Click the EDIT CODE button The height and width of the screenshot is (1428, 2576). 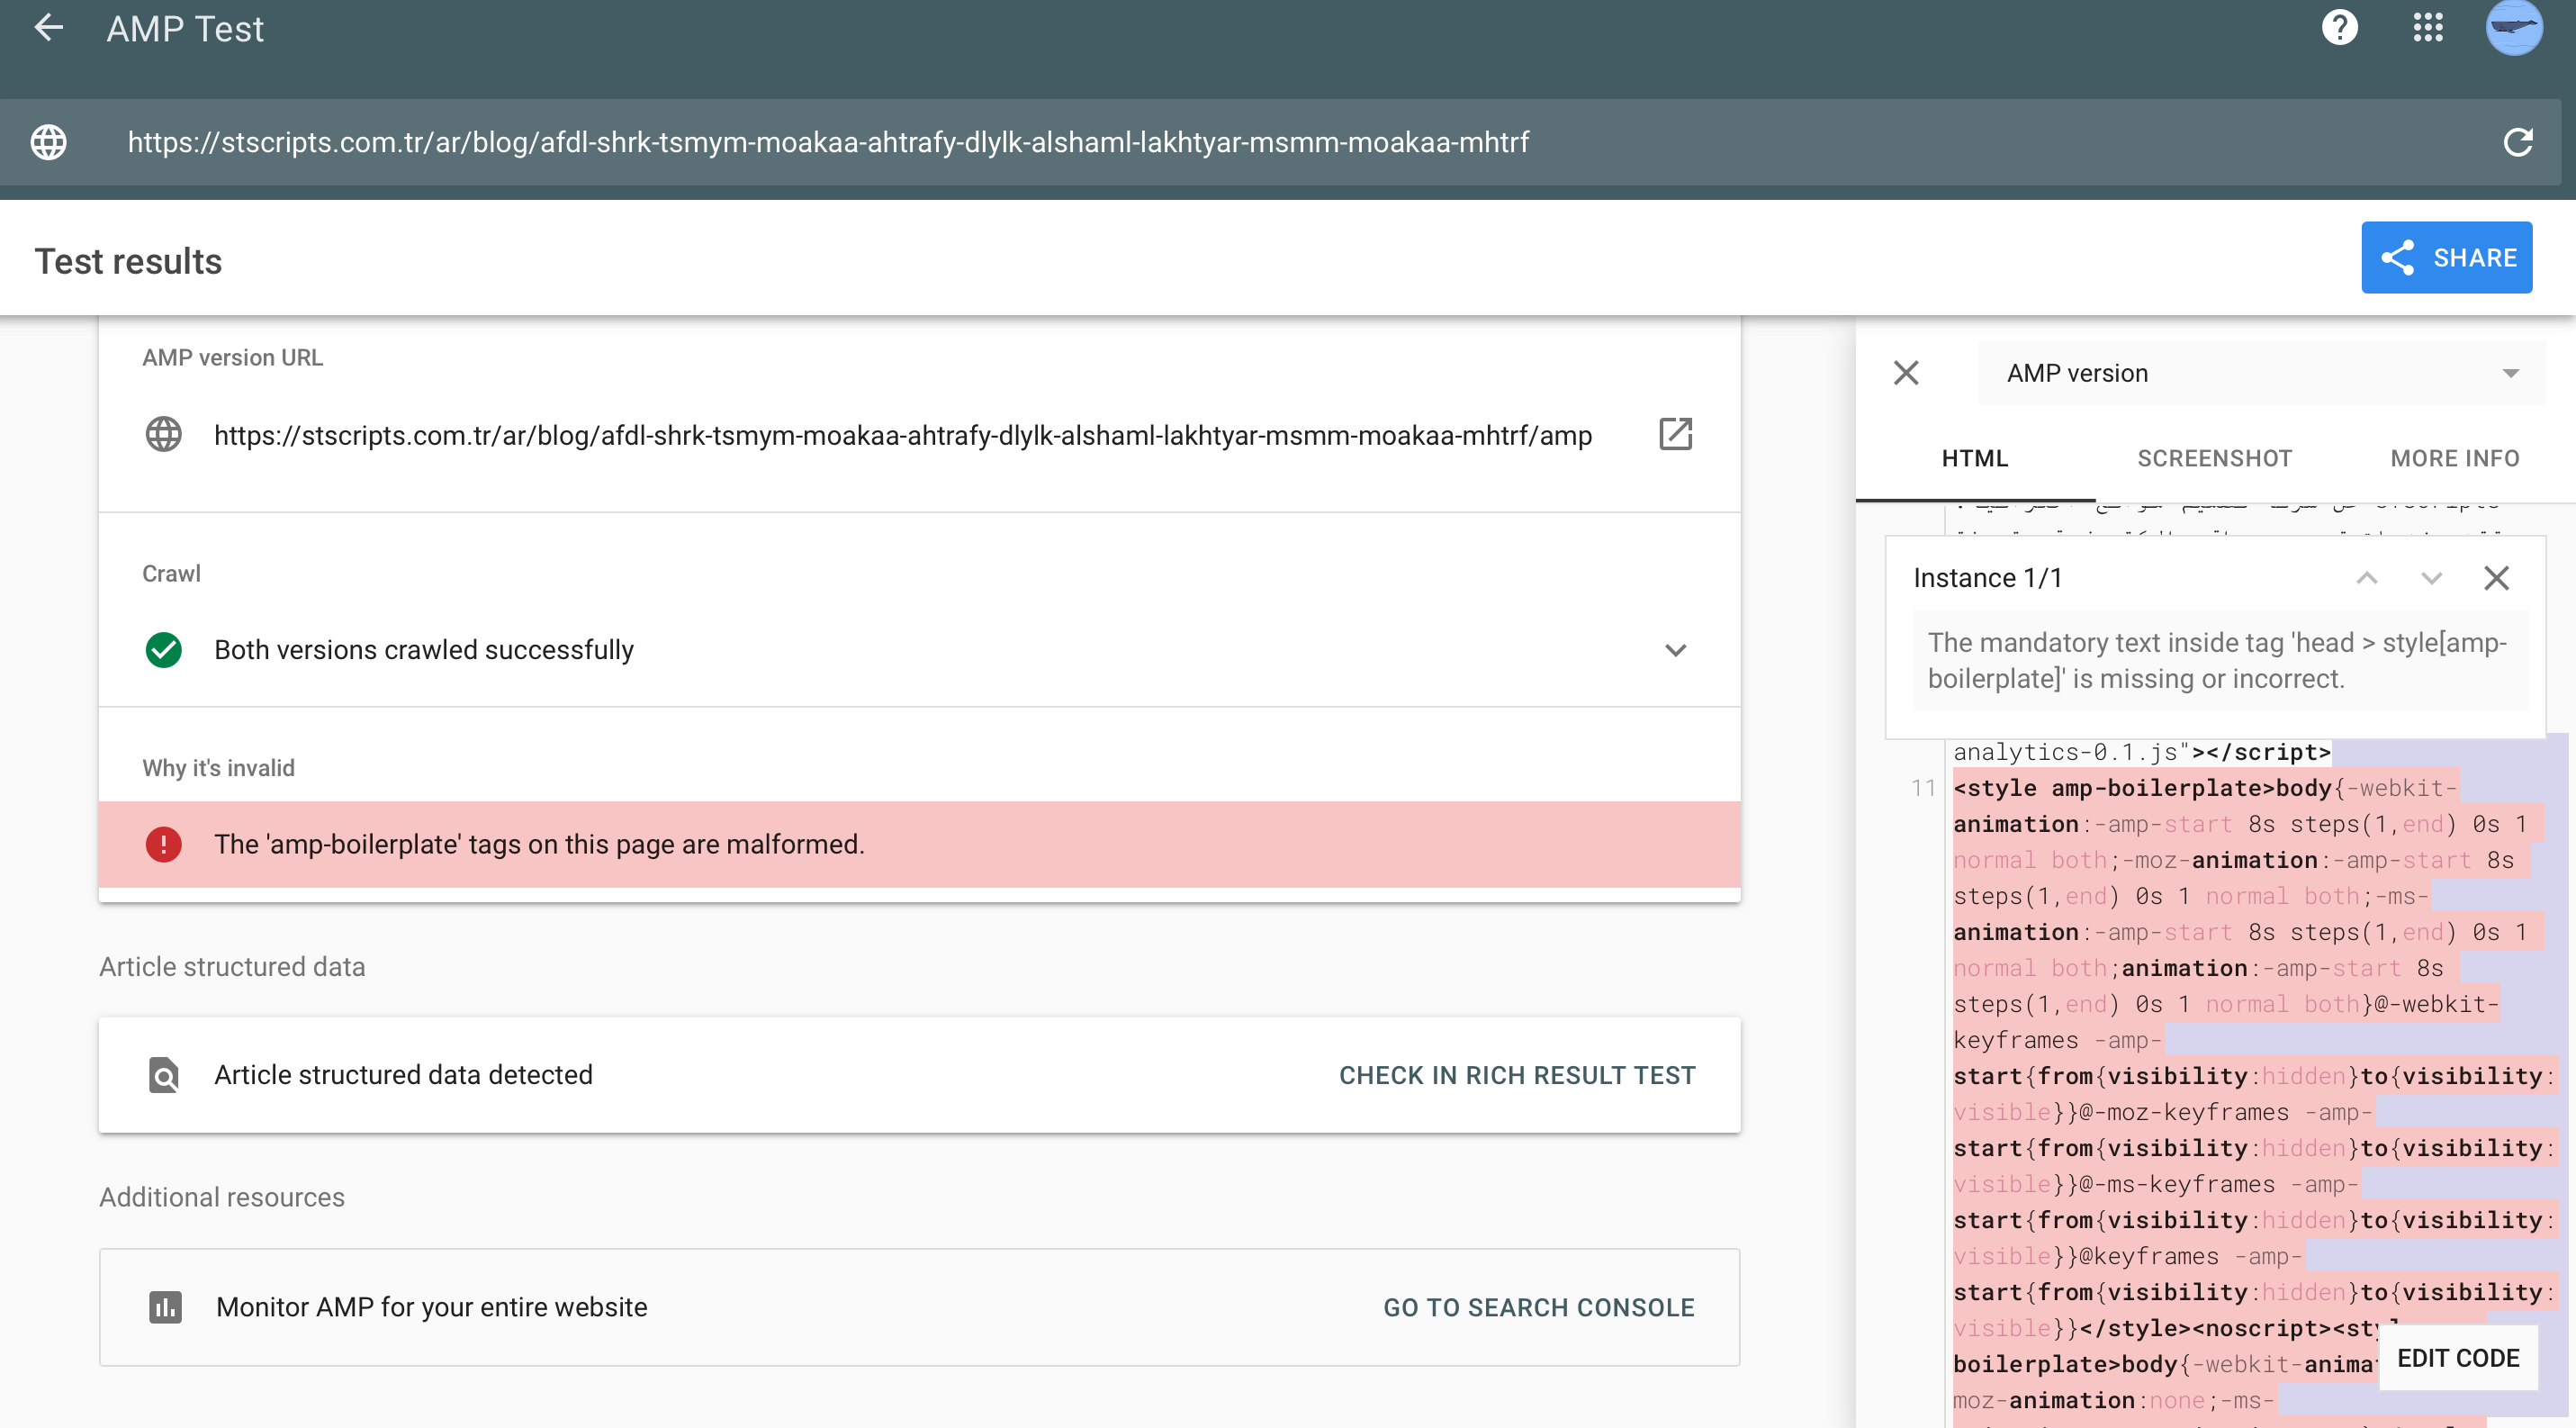pyautogui.click(x=2458, y=1358)
